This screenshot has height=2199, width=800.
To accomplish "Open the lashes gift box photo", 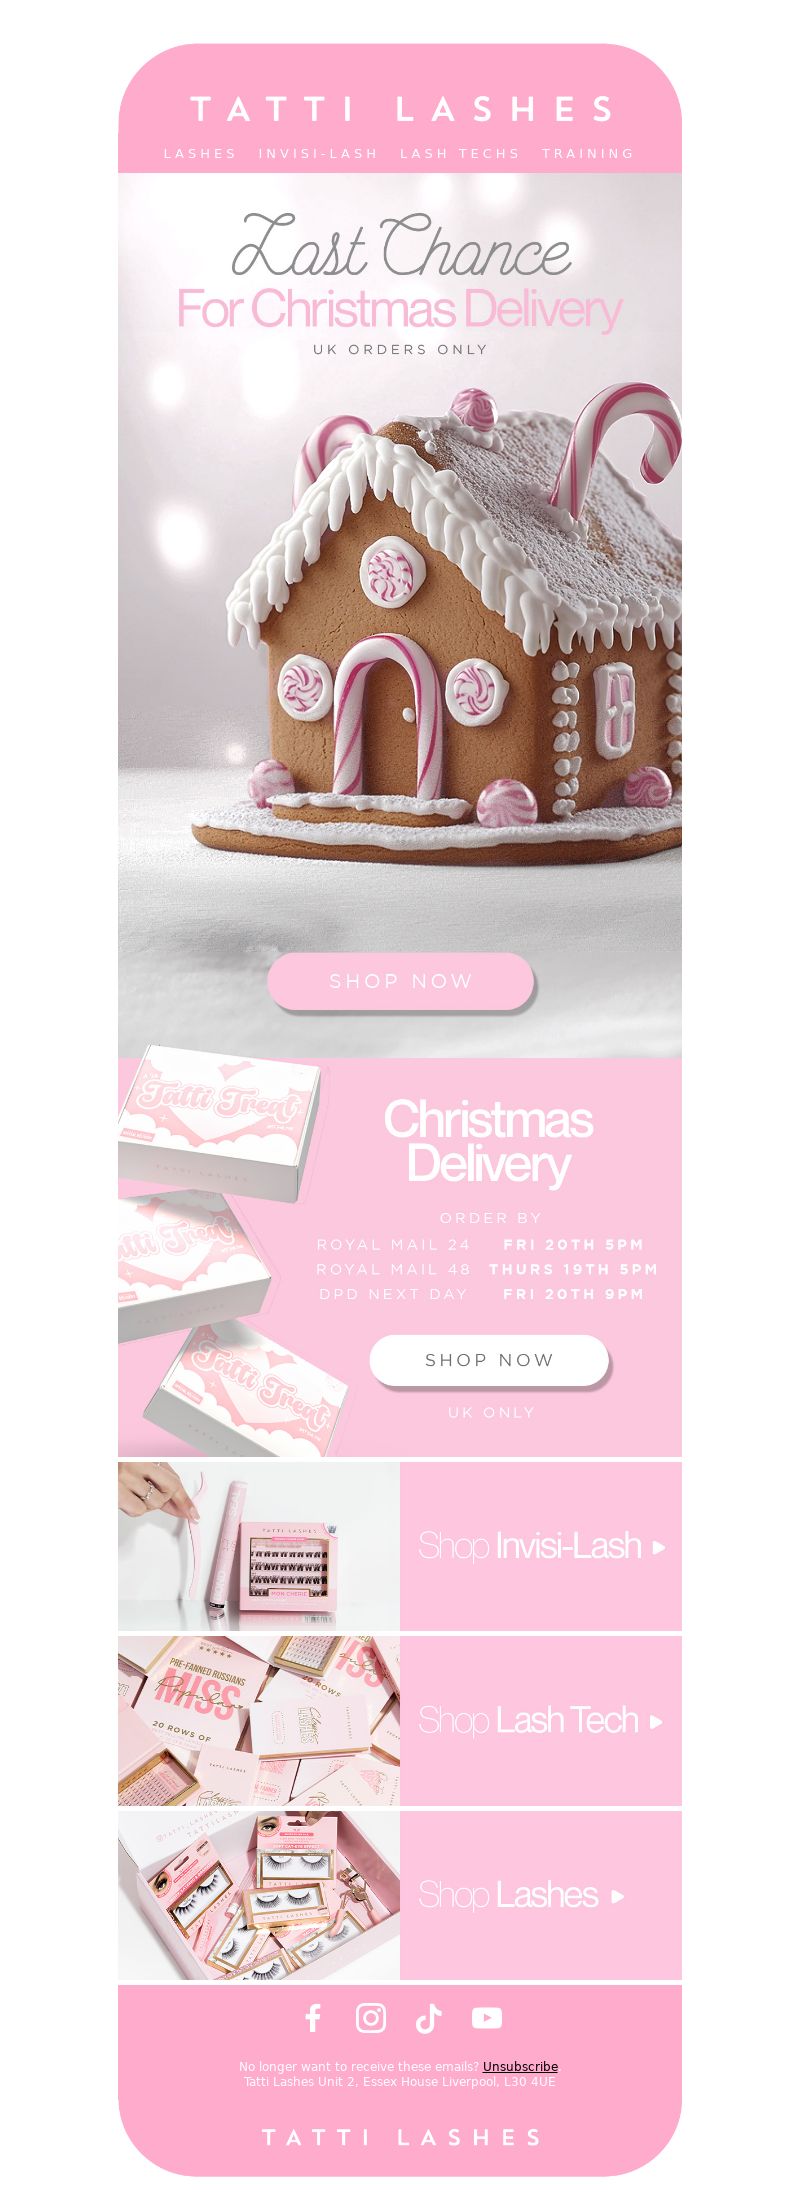I will (x=259, y=1895).
